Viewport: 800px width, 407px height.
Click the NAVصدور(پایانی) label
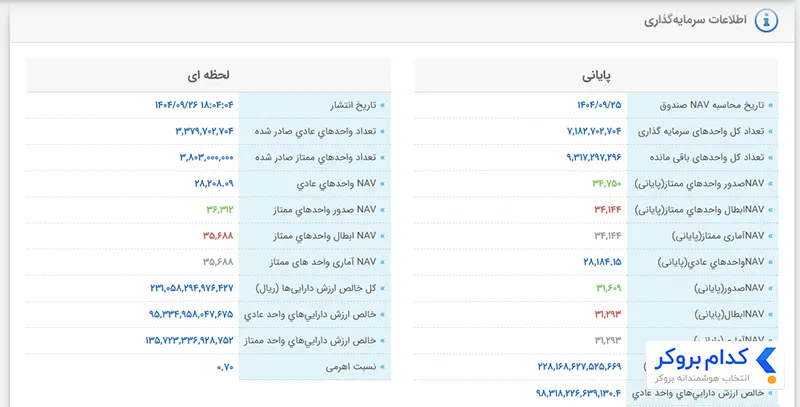click(729, 288)
